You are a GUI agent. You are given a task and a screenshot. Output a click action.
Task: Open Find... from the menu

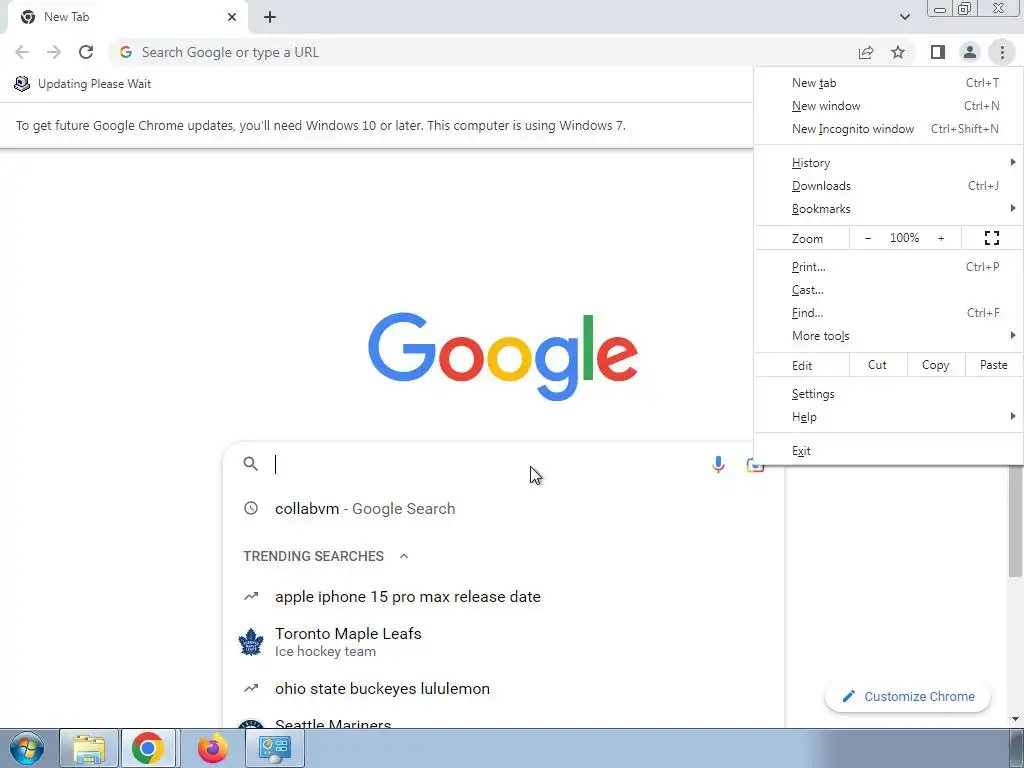click(x=888, y=313)
